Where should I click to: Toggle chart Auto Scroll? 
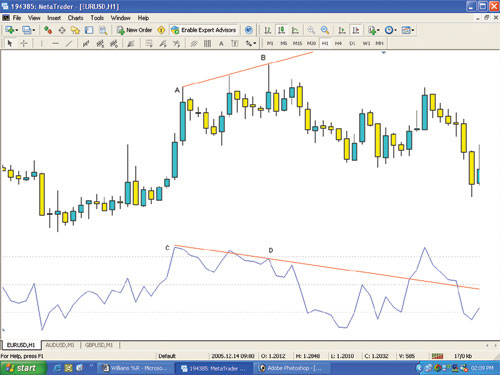(x=342, y=30)
